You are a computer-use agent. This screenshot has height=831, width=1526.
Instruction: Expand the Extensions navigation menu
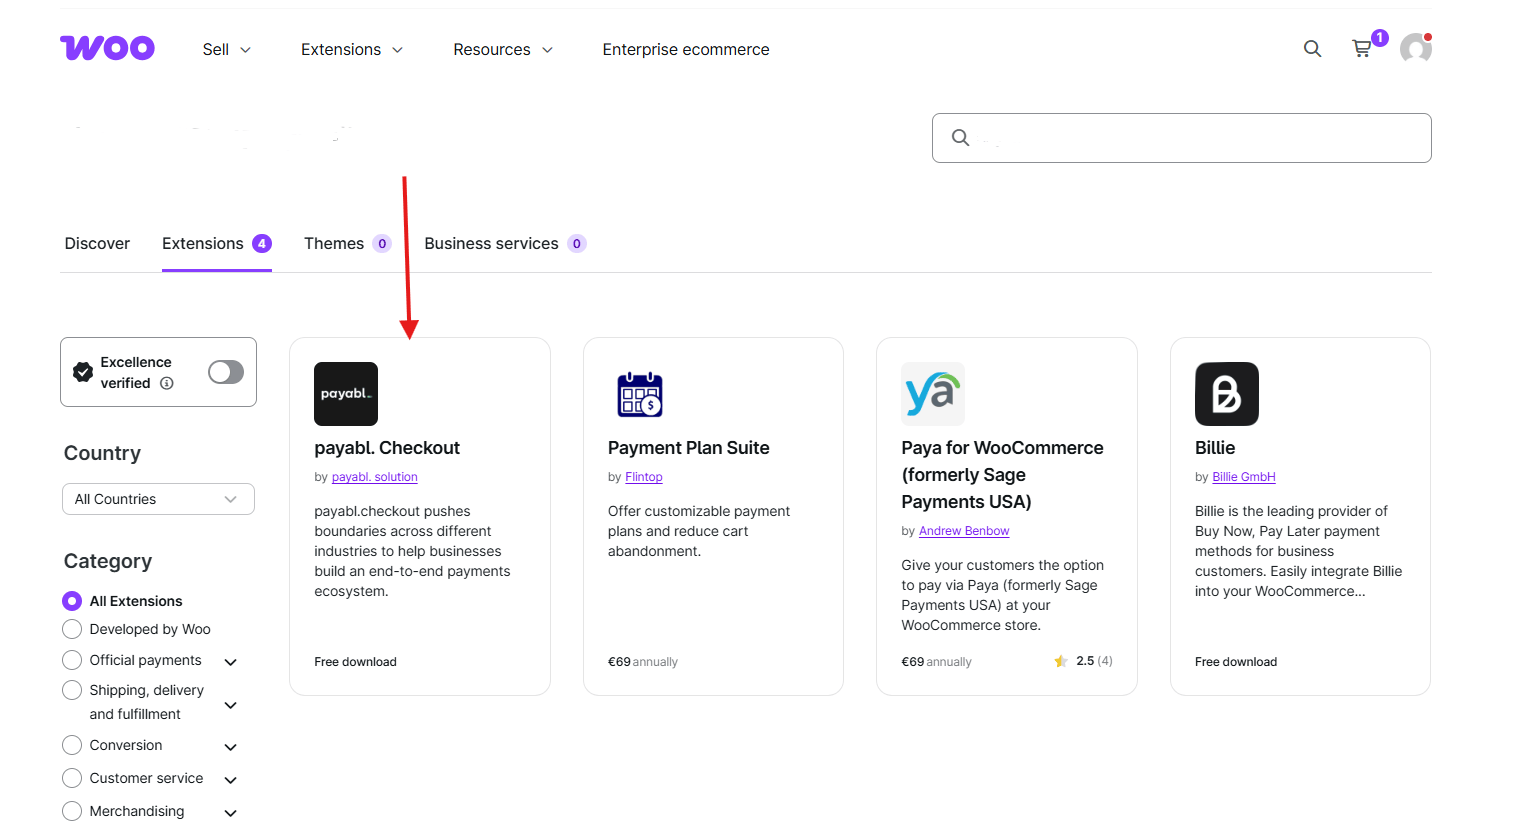click(x=352, y=49)
